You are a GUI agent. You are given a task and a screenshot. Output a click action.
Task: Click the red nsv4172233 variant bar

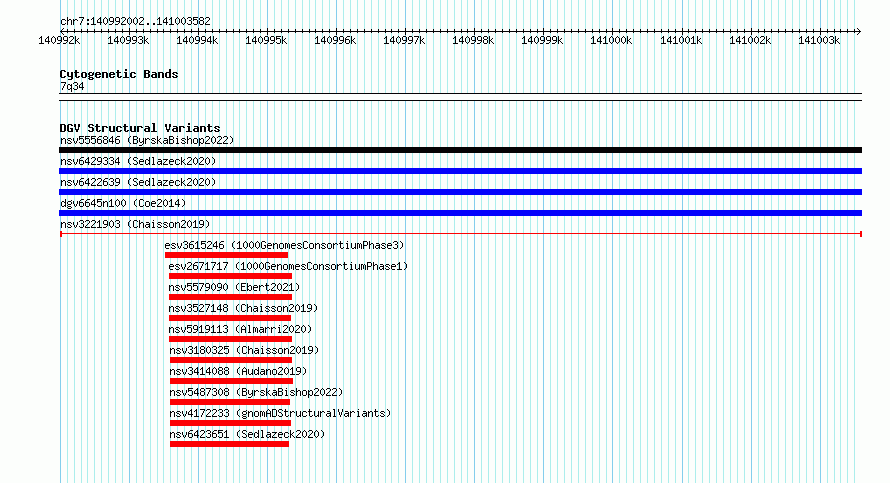[x=230, y=423]
